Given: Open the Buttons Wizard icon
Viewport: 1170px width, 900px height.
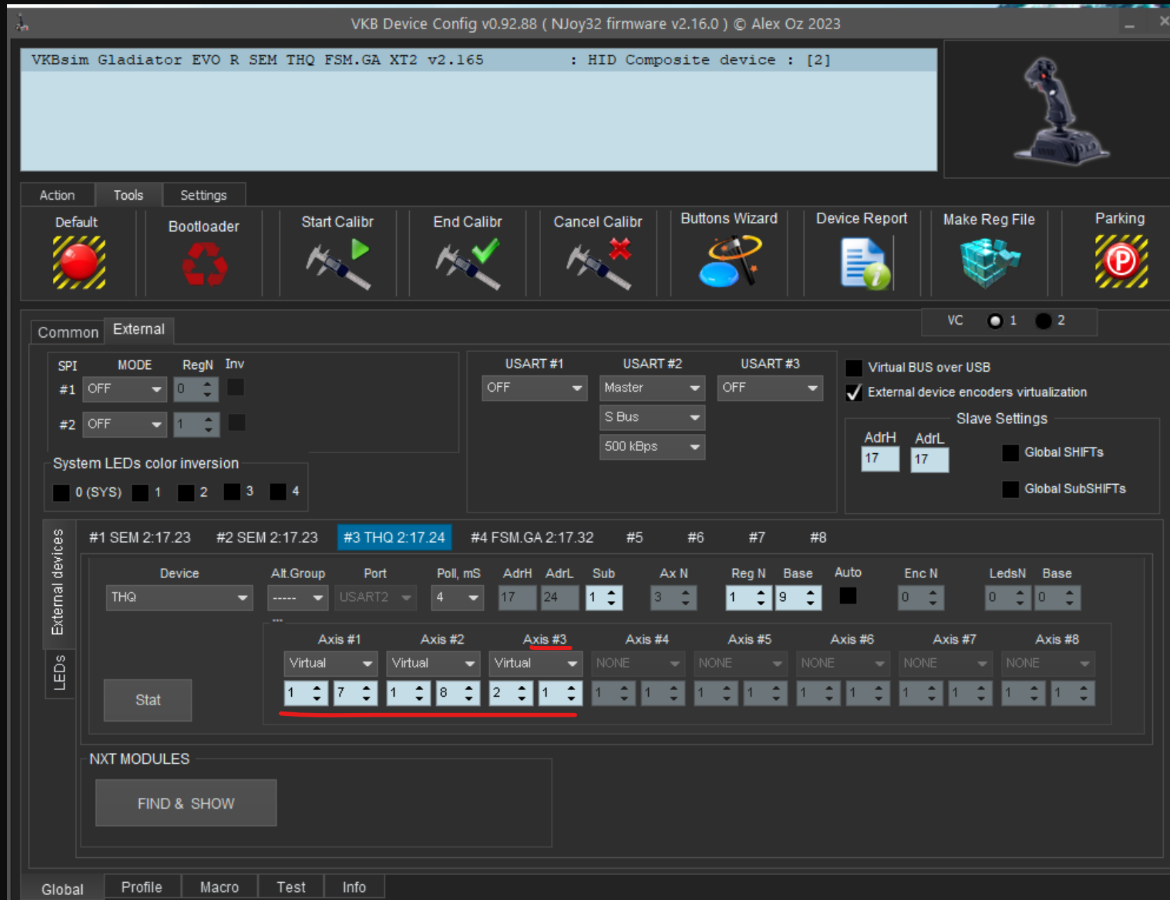Looking at the screenshot, I should 731,260.
